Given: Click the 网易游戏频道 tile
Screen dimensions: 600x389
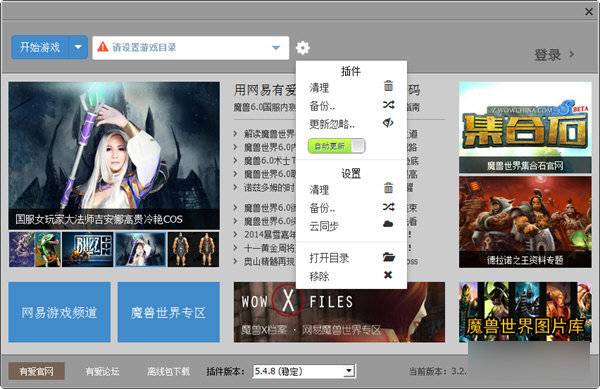Looking at the screenshot, I should coord(59,312).
